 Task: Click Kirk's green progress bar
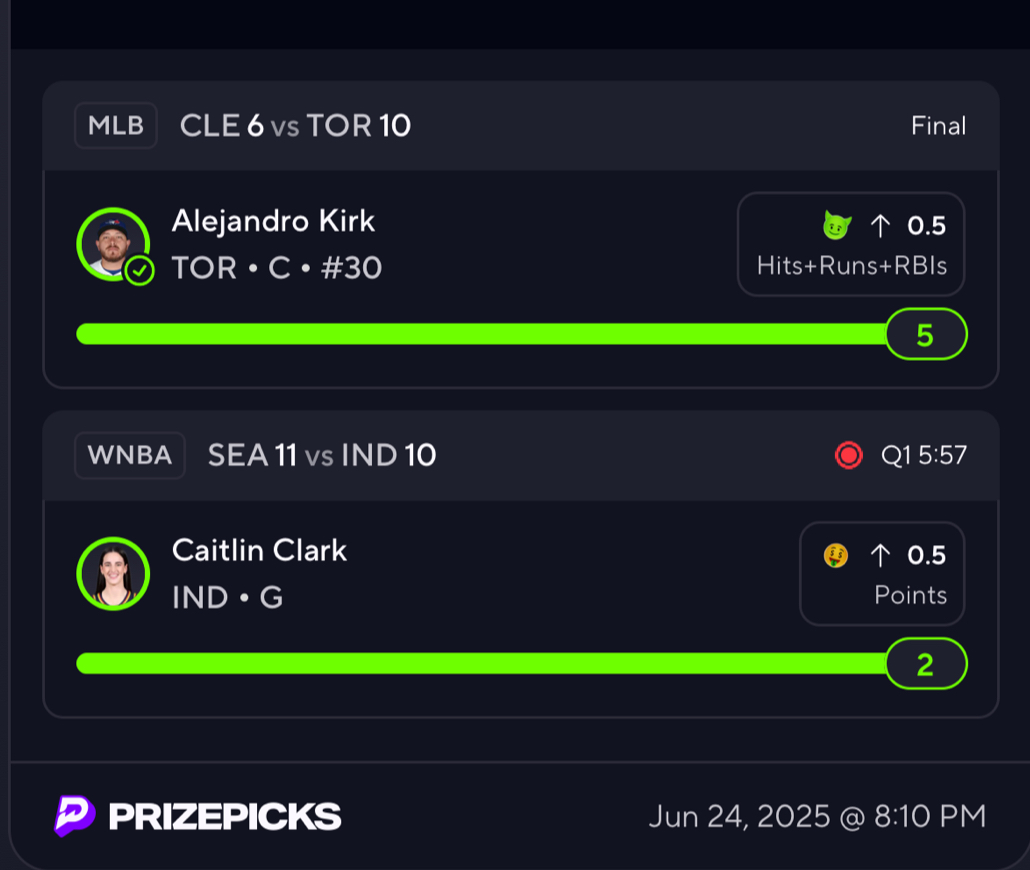[481, 334]
